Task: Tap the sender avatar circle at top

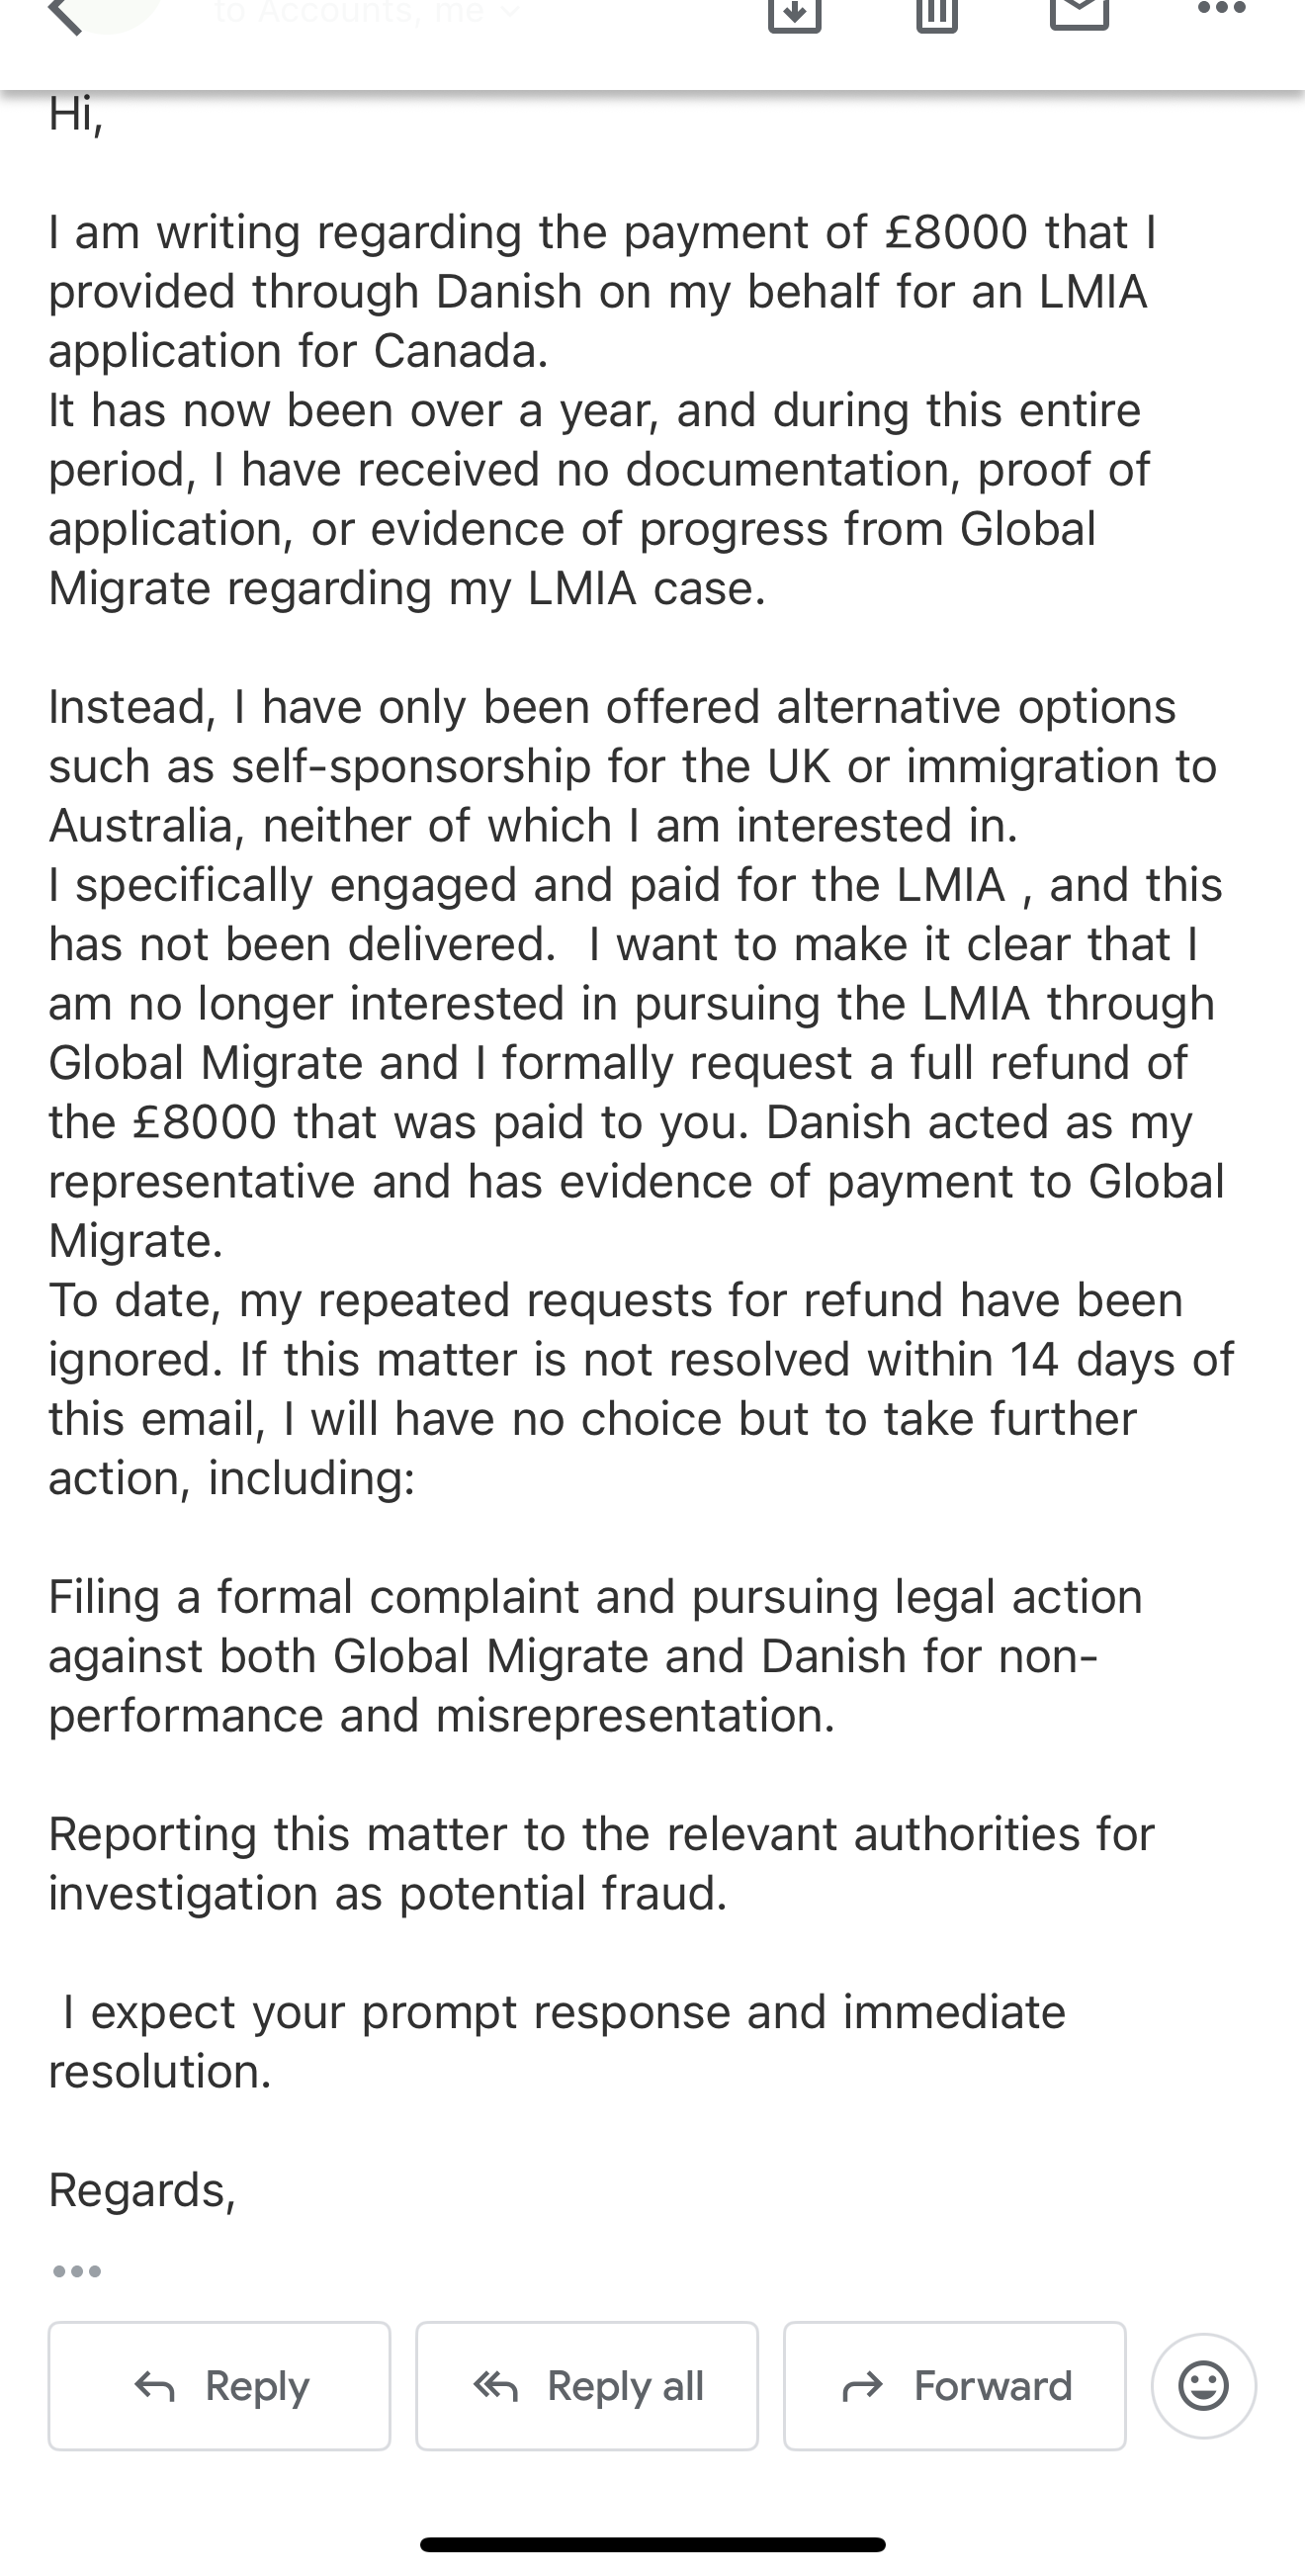Action: [110, 12]
